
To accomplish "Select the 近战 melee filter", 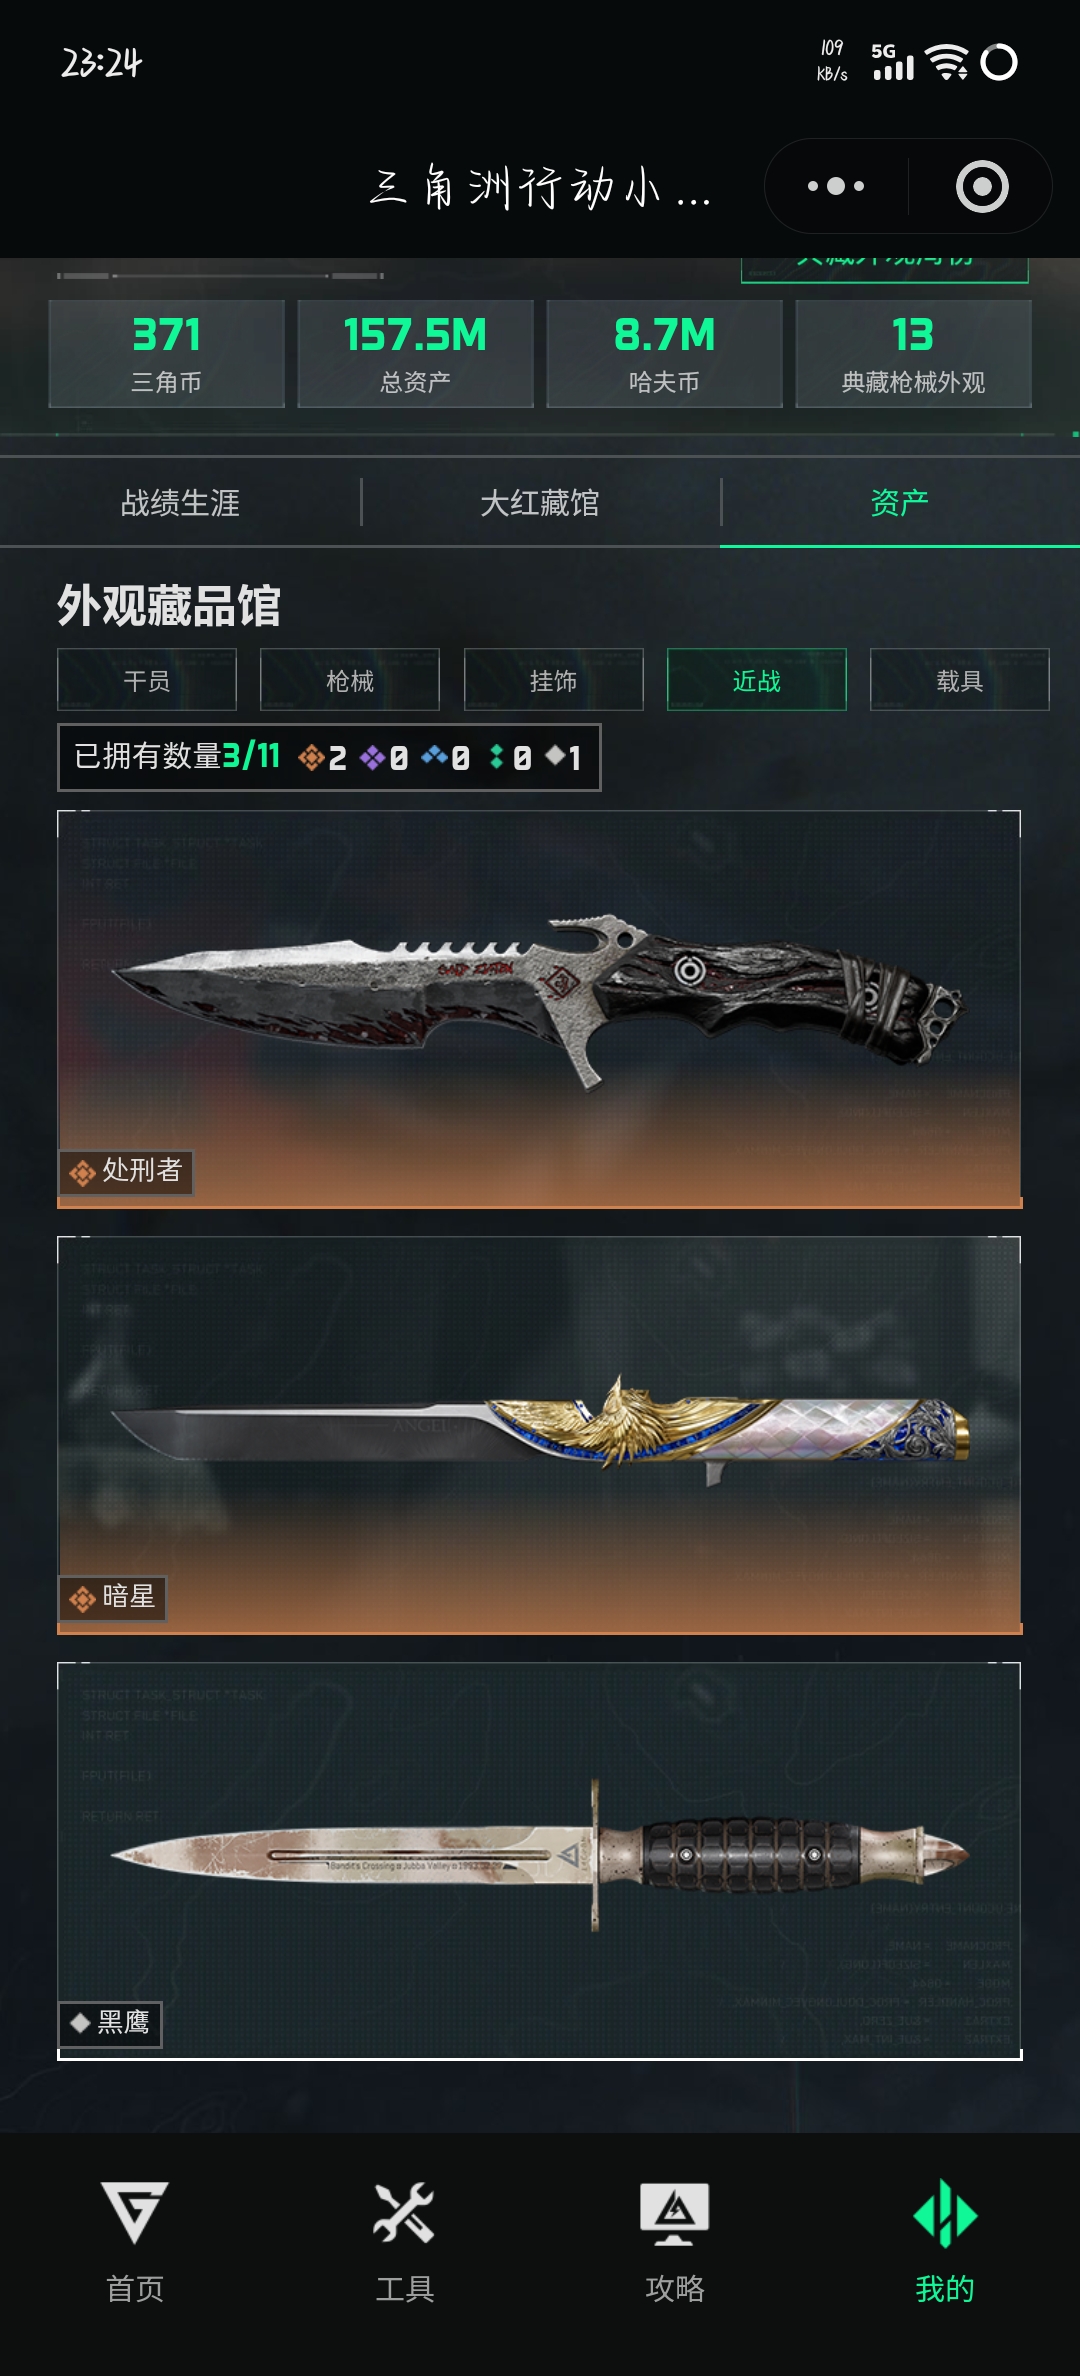I will (757, 680).
